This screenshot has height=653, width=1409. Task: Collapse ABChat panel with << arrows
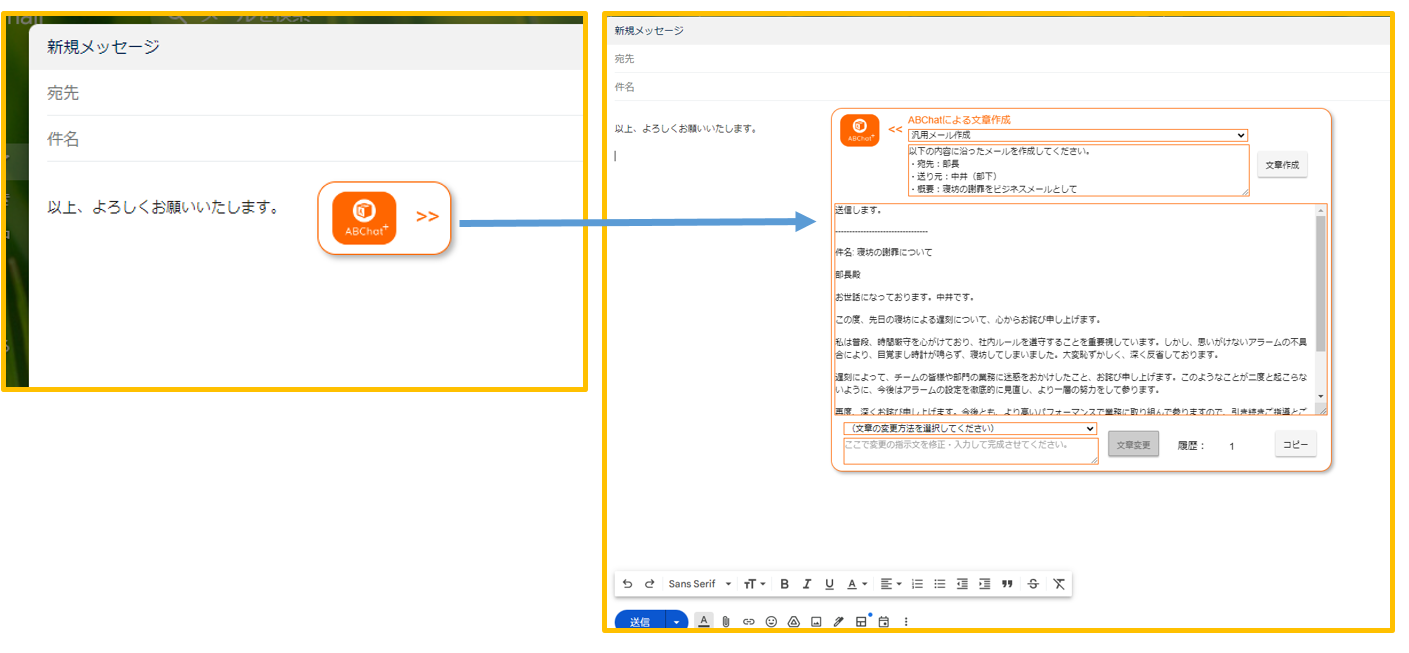894,129
